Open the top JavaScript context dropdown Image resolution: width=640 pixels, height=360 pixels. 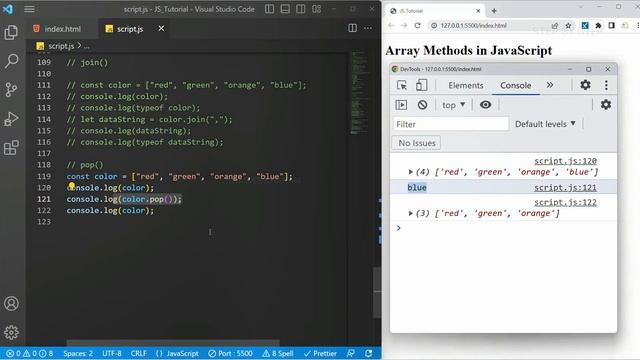click(x=453, y=105)
